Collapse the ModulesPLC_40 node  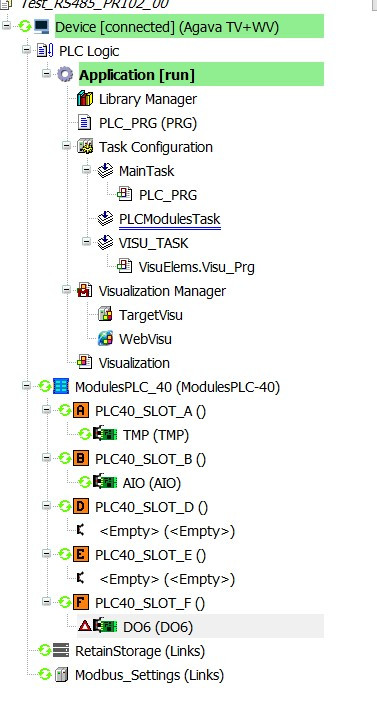pos(26,386)
